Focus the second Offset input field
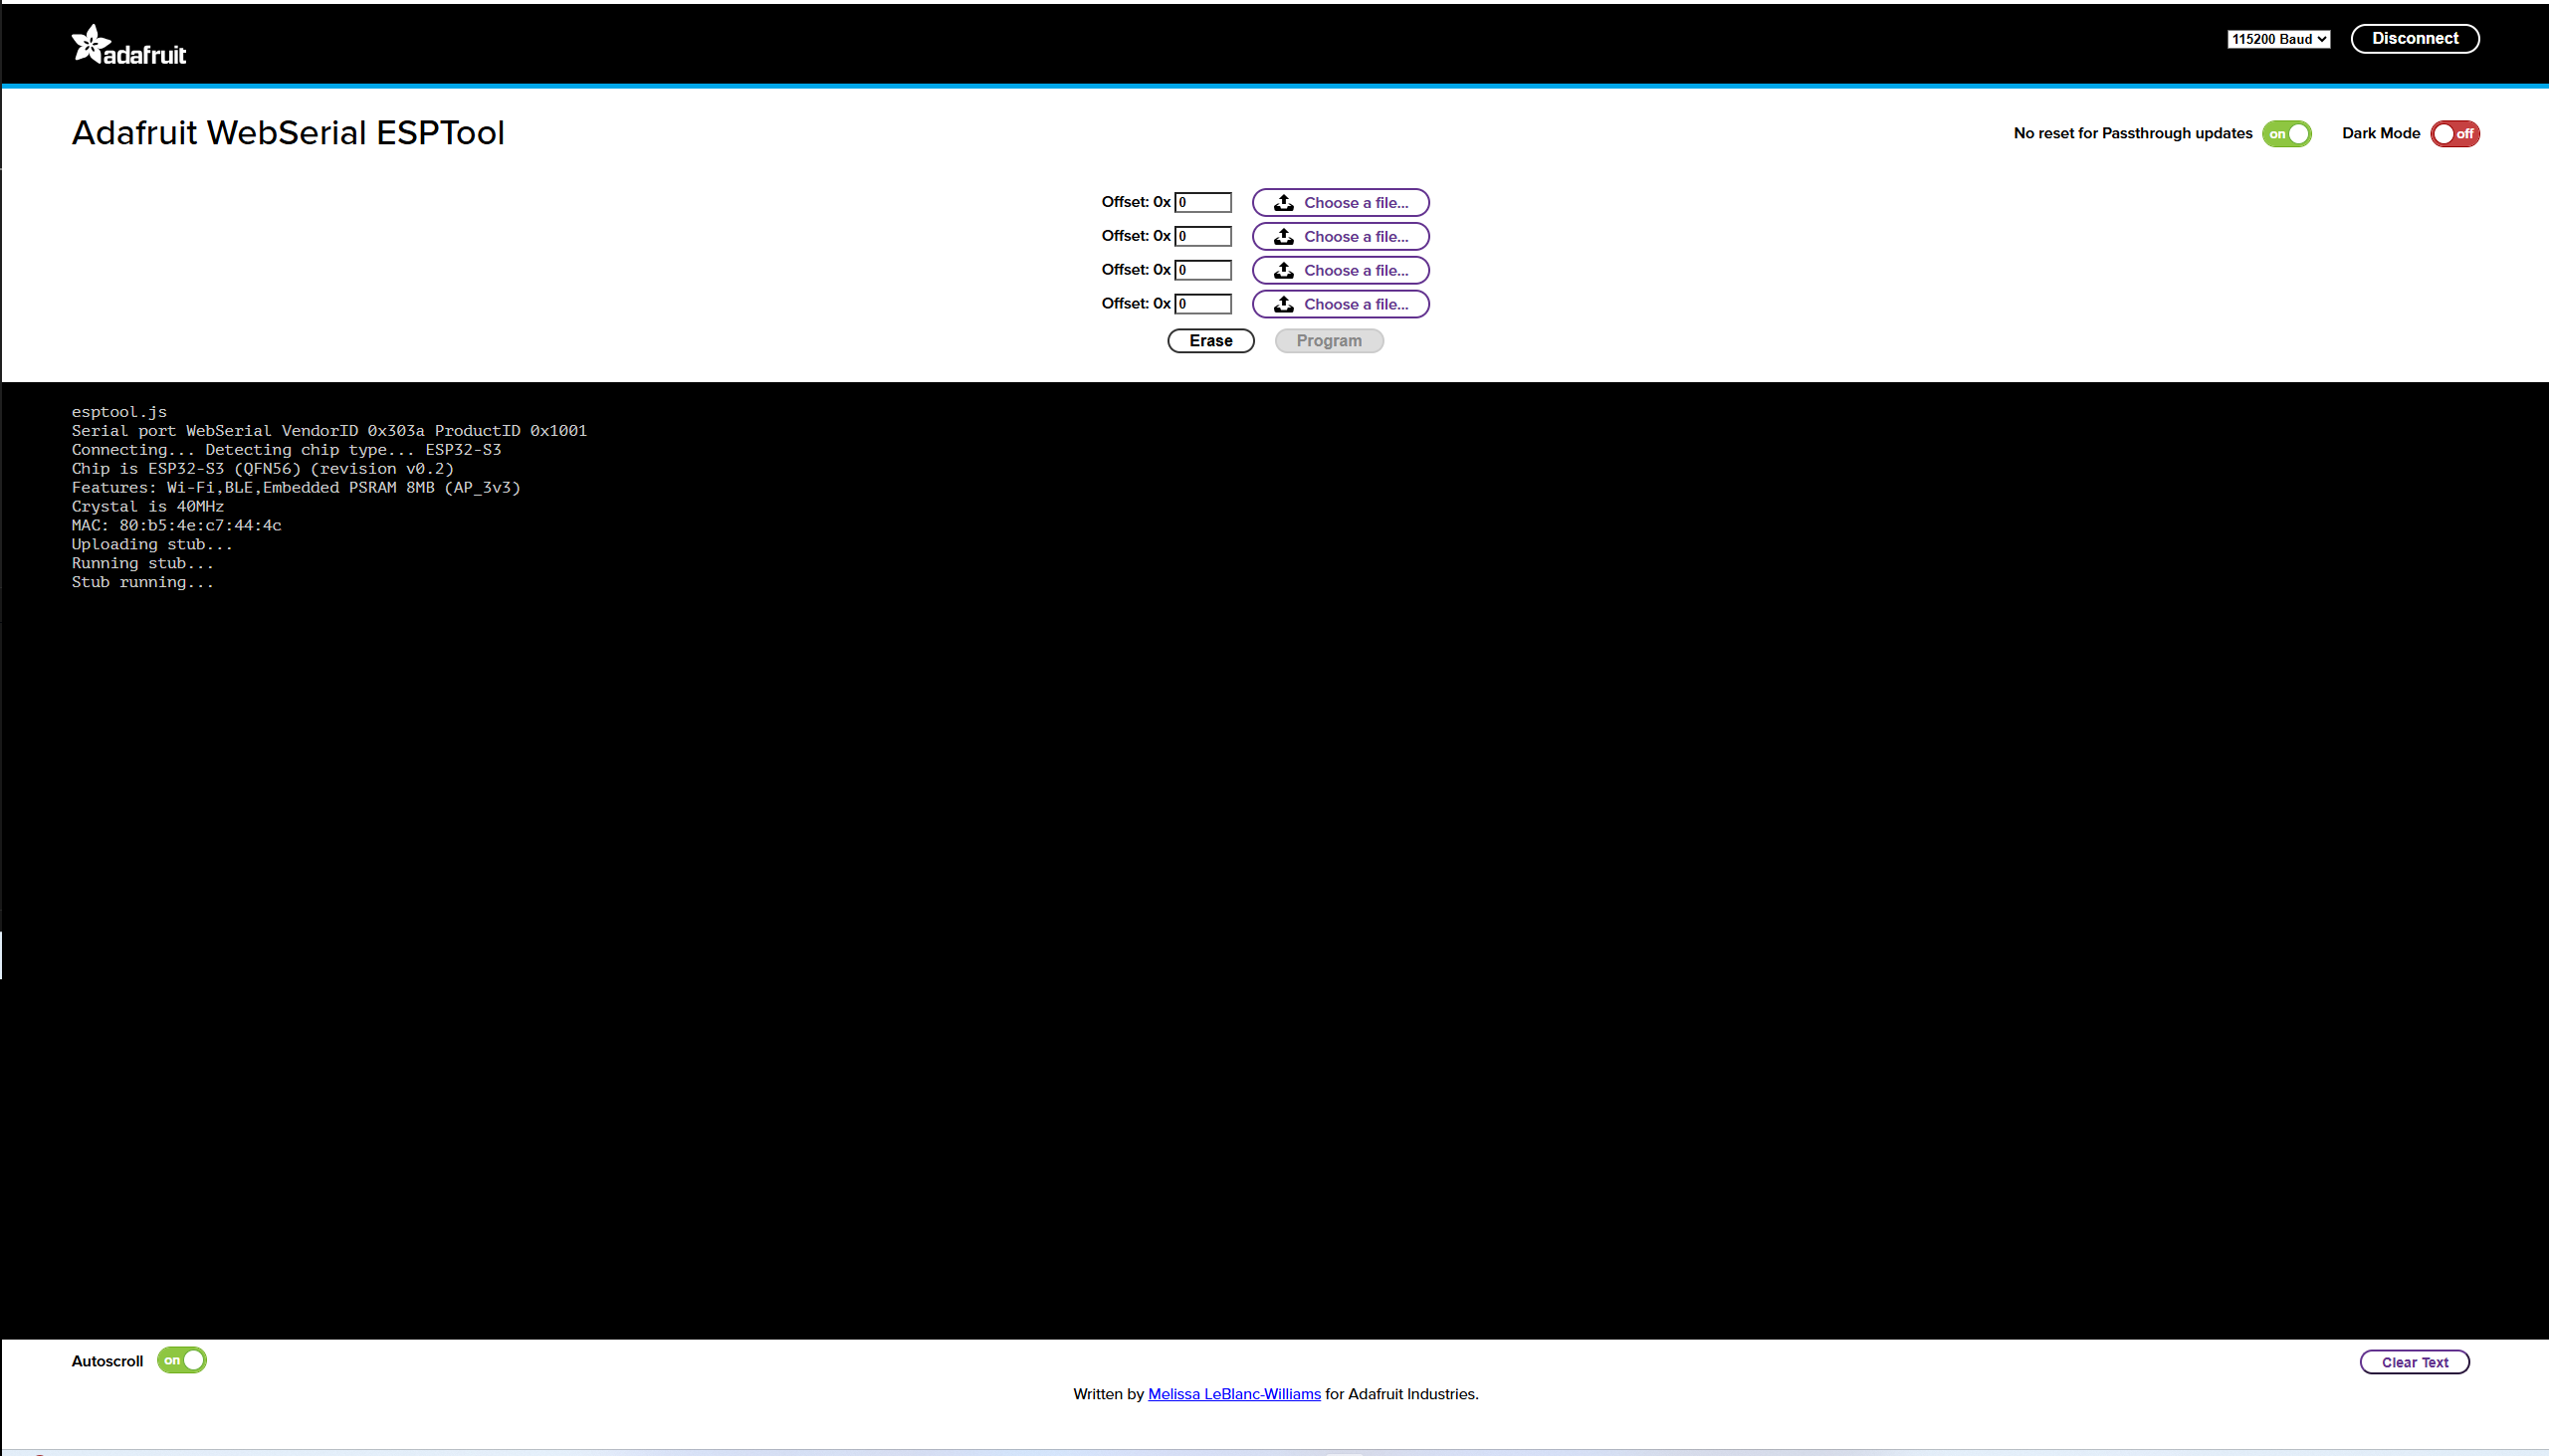The width and height of the screenshot is (2549, 1456). (x=1202, y=237)
